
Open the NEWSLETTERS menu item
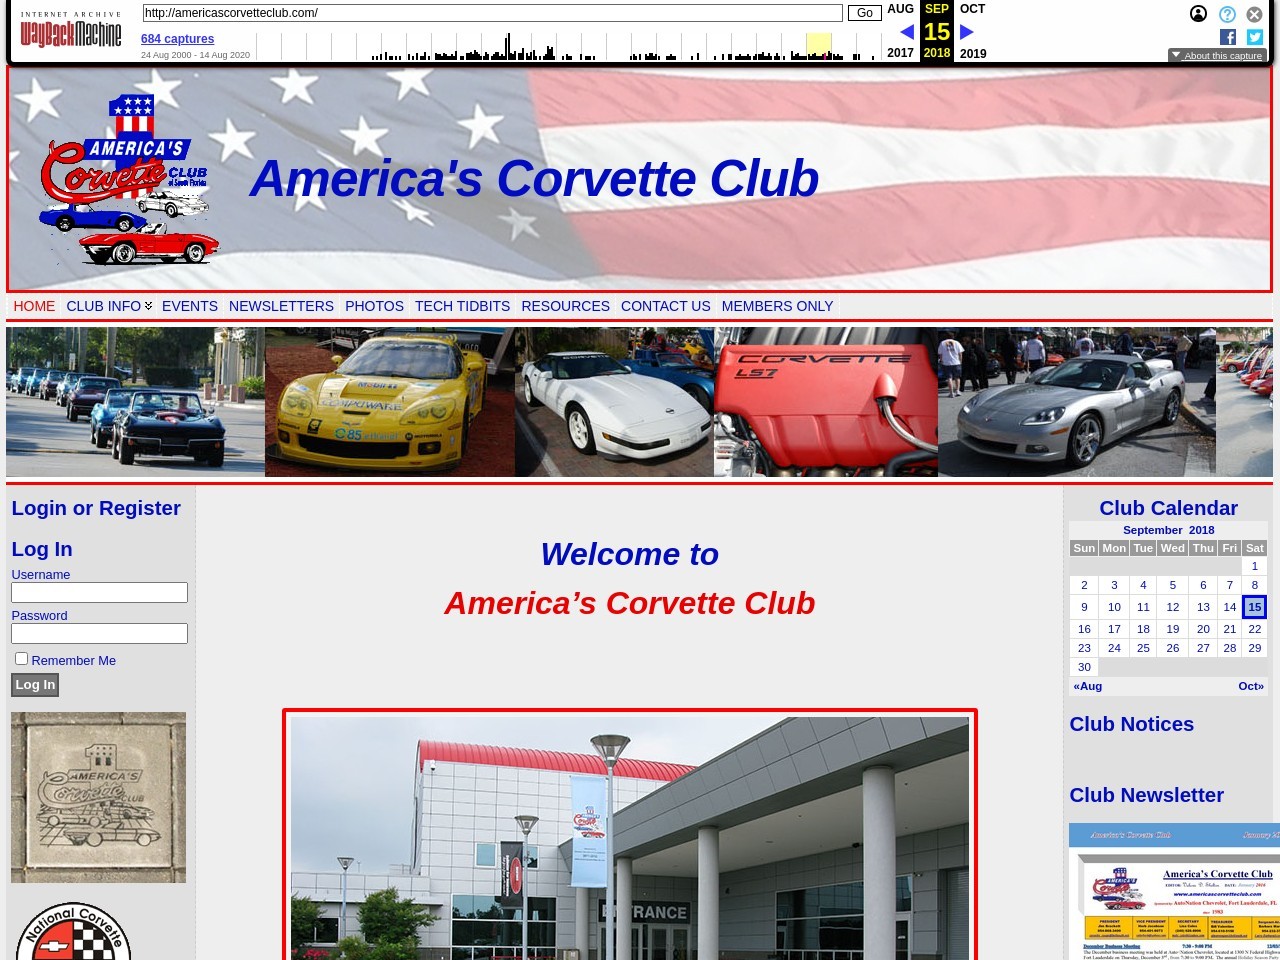[281, 306]
